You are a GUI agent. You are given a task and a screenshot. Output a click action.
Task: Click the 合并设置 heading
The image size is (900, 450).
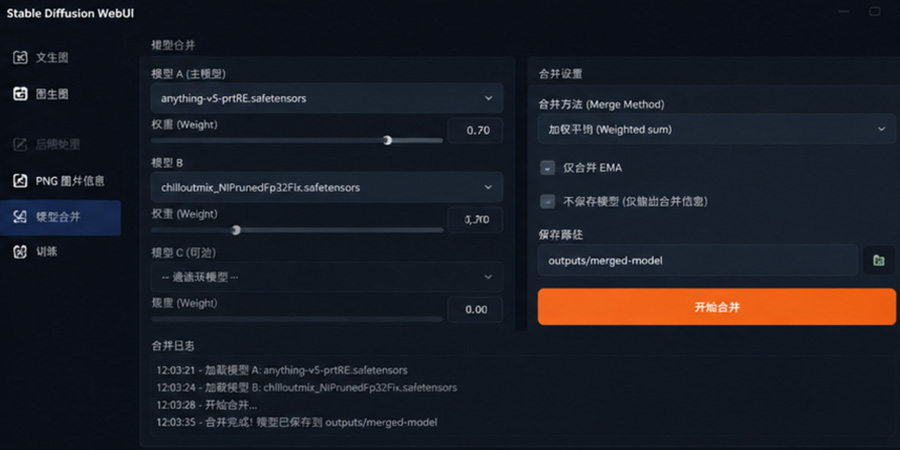560,74
